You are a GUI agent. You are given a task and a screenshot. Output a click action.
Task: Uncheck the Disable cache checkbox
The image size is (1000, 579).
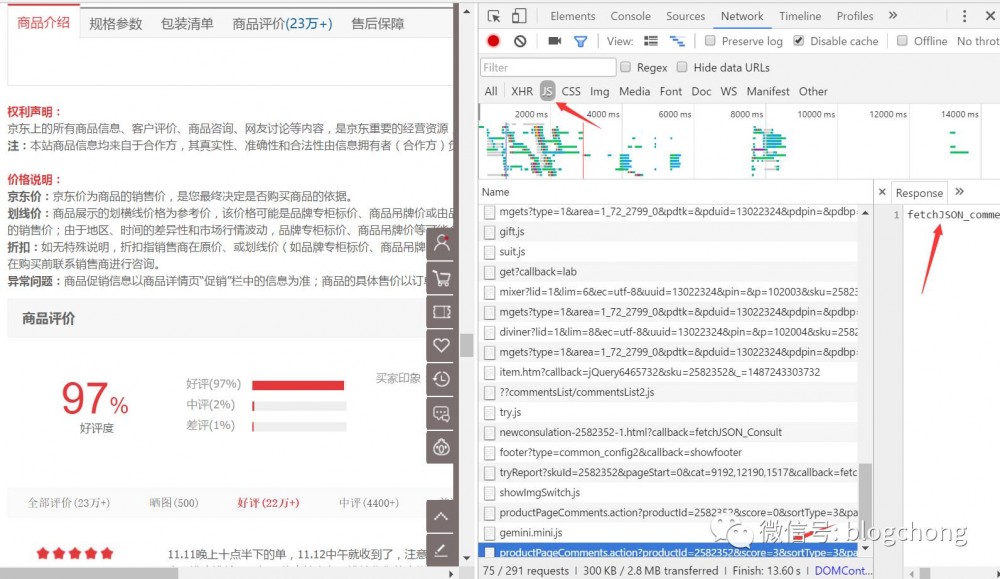tap(797, 41)
